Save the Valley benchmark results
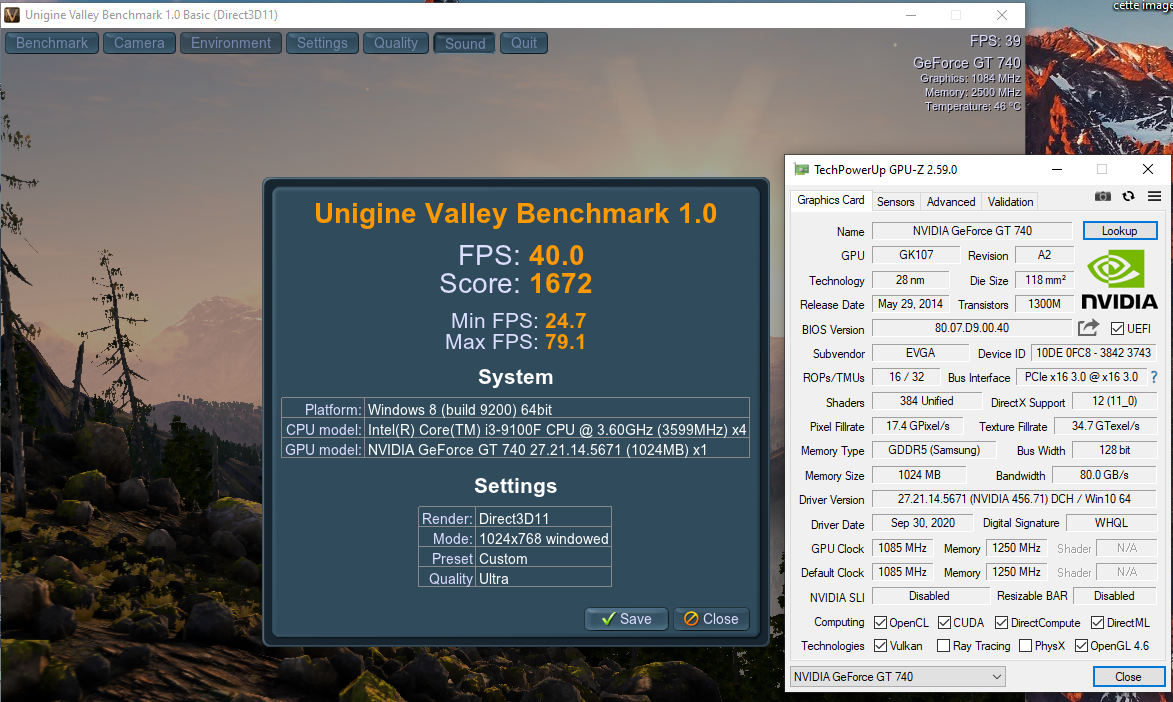This screenshot has height=702, width=1173. (x=626, y=619)
